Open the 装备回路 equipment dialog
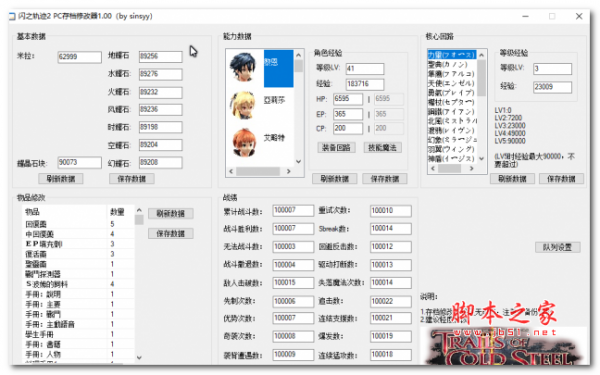This screenshot has height=375, width=600. 336,148
